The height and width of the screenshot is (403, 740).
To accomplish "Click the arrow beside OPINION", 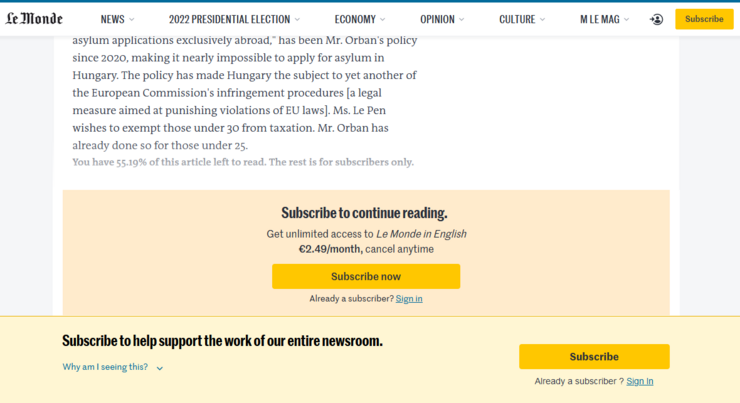I will (462, 19).
